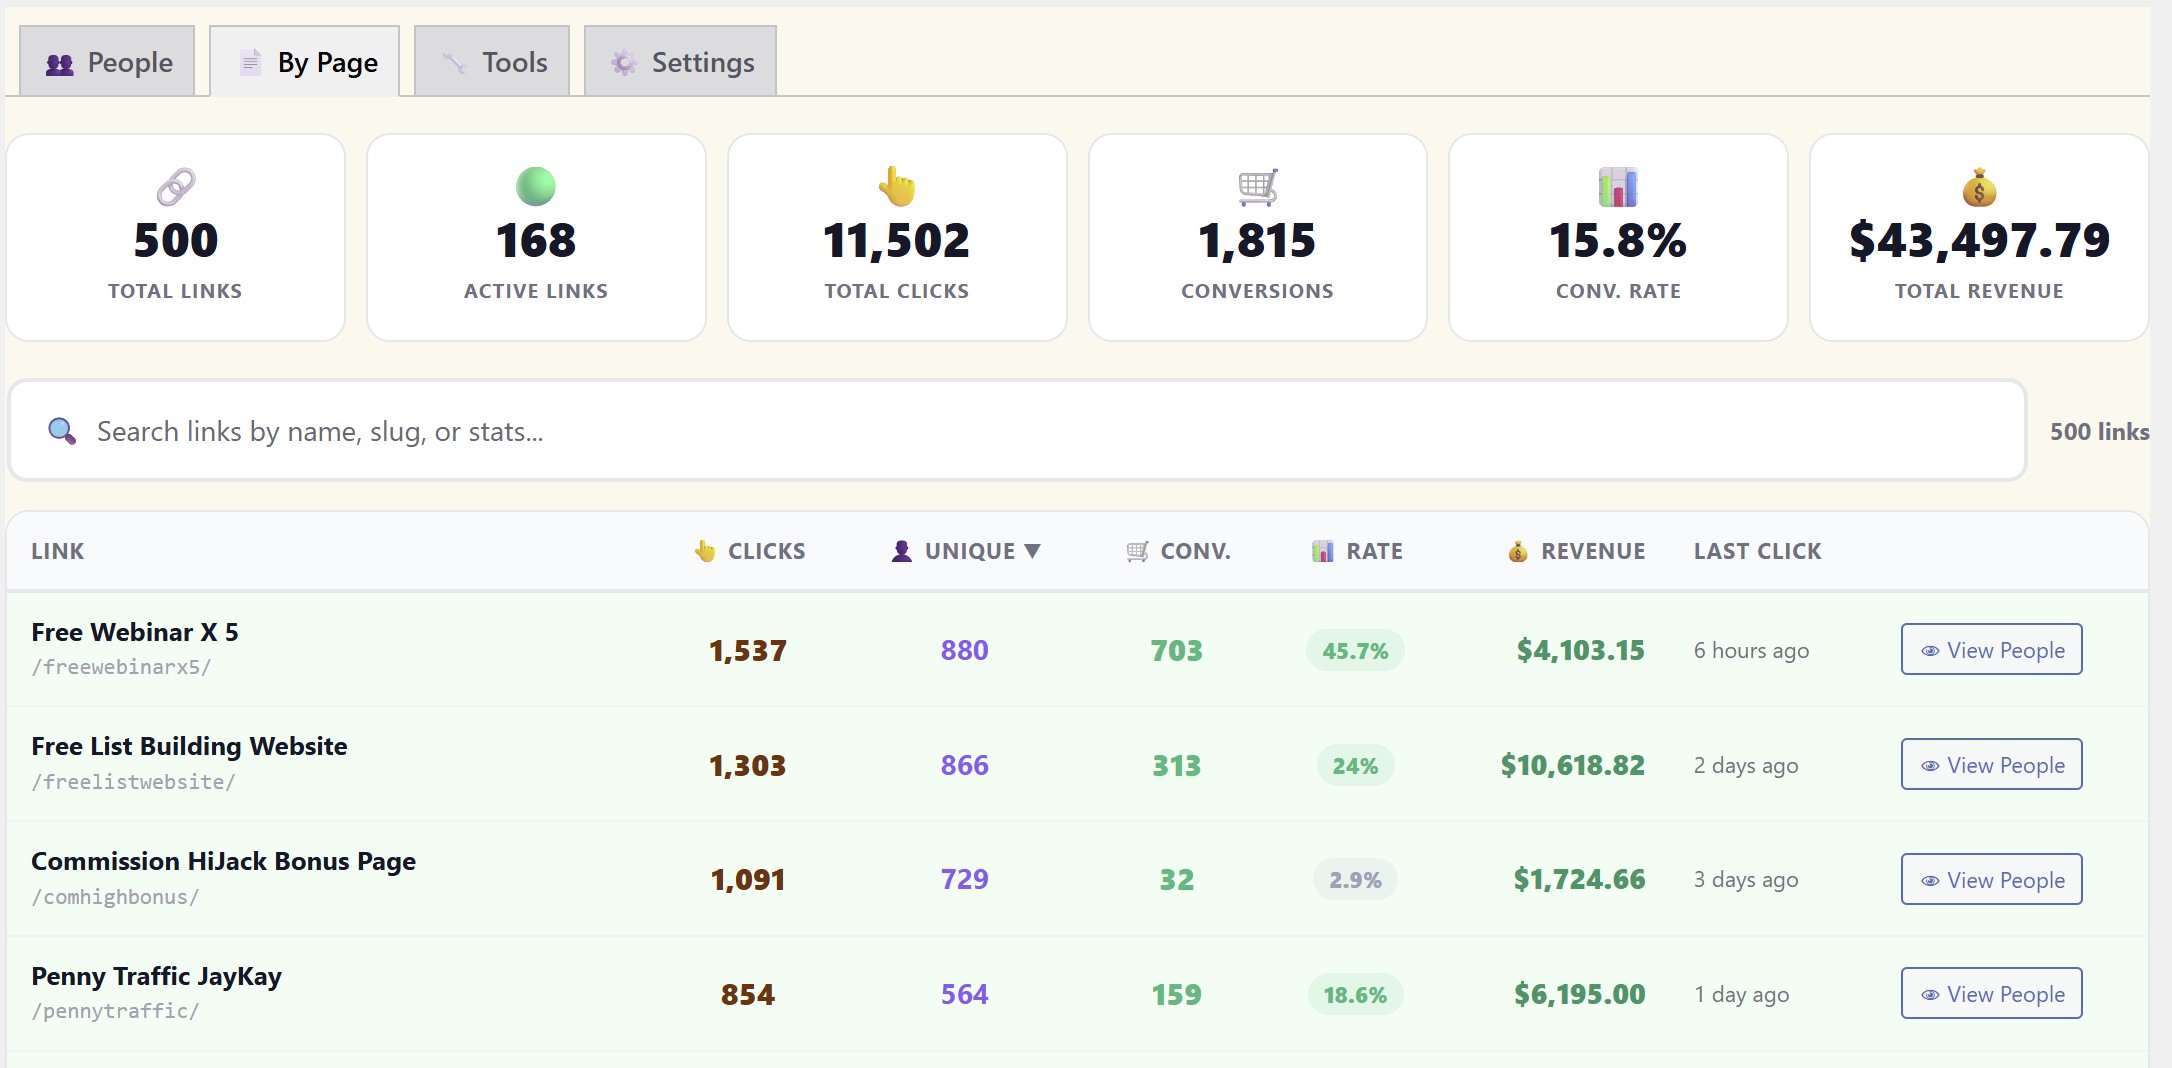View People for Commission HiJack Bonus Page
The height and width of the screenshot is (1068, 2172).
1992,880
